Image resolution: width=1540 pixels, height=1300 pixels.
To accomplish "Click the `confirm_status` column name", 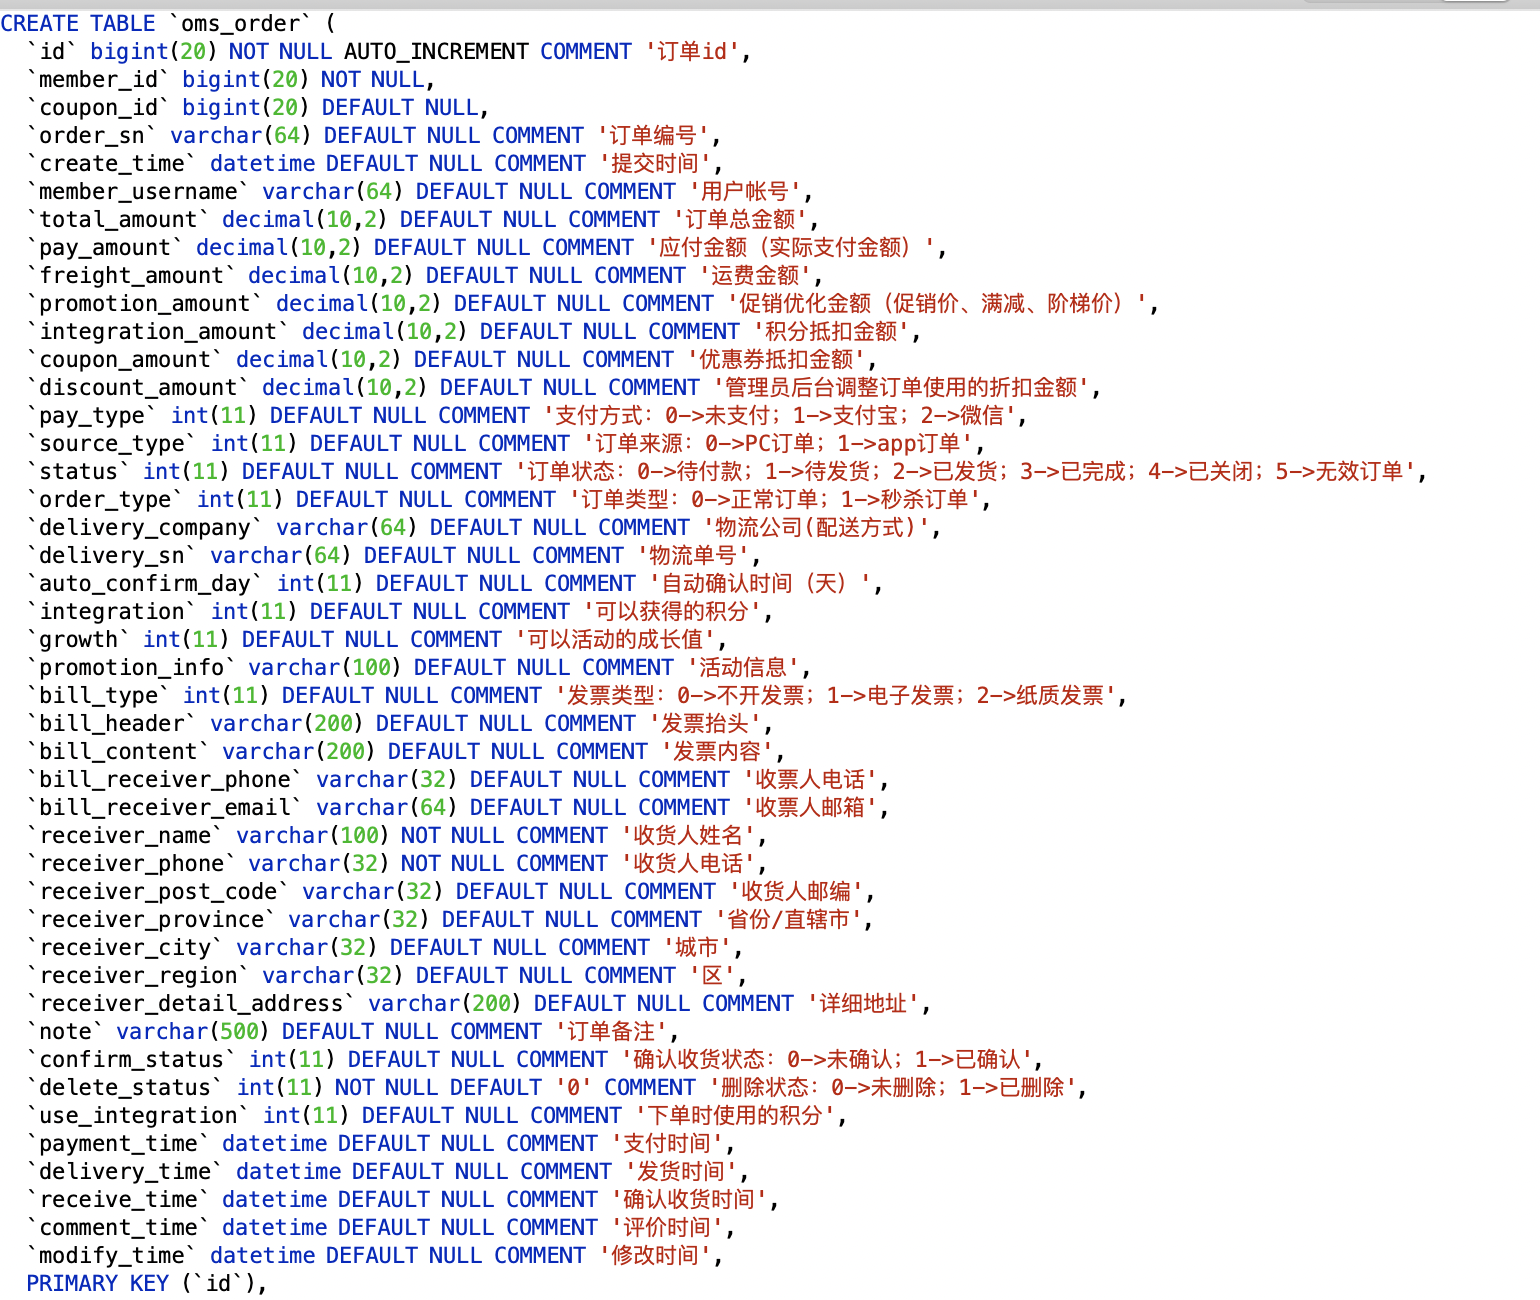I will click(x=131, y=1059).
